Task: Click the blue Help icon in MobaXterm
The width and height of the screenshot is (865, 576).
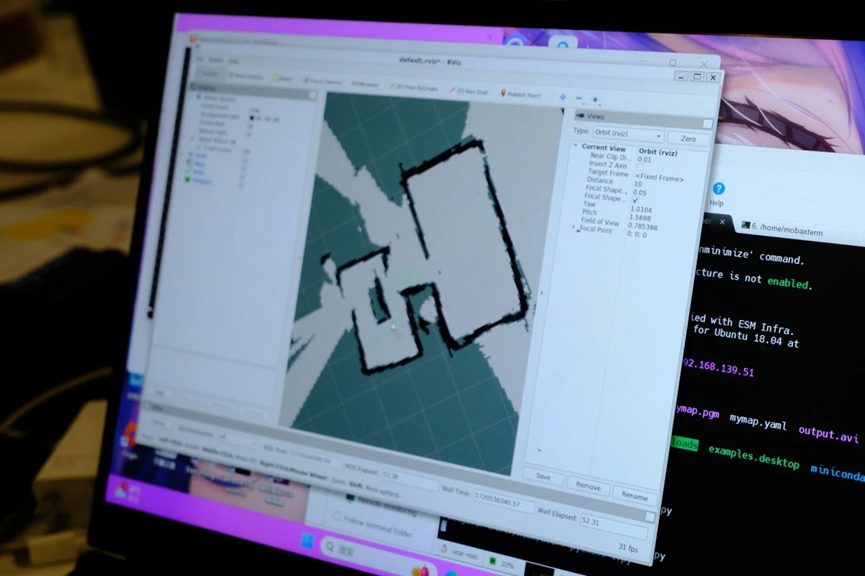Action: (718, 189)
